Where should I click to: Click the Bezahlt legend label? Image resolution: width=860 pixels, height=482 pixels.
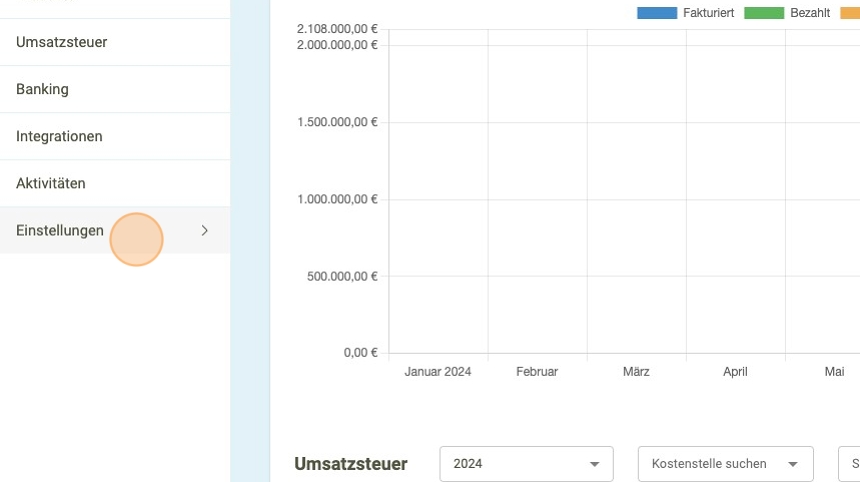pos(810,13)
